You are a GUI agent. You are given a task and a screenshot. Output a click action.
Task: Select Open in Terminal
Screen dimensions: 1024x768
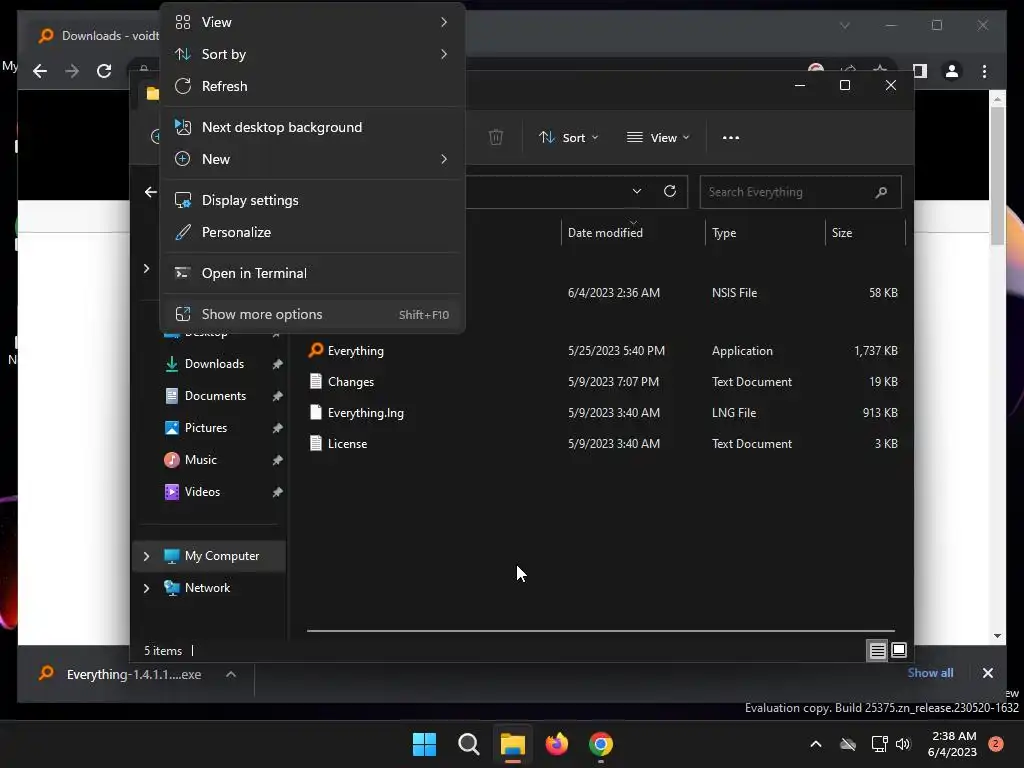(312, 274)
